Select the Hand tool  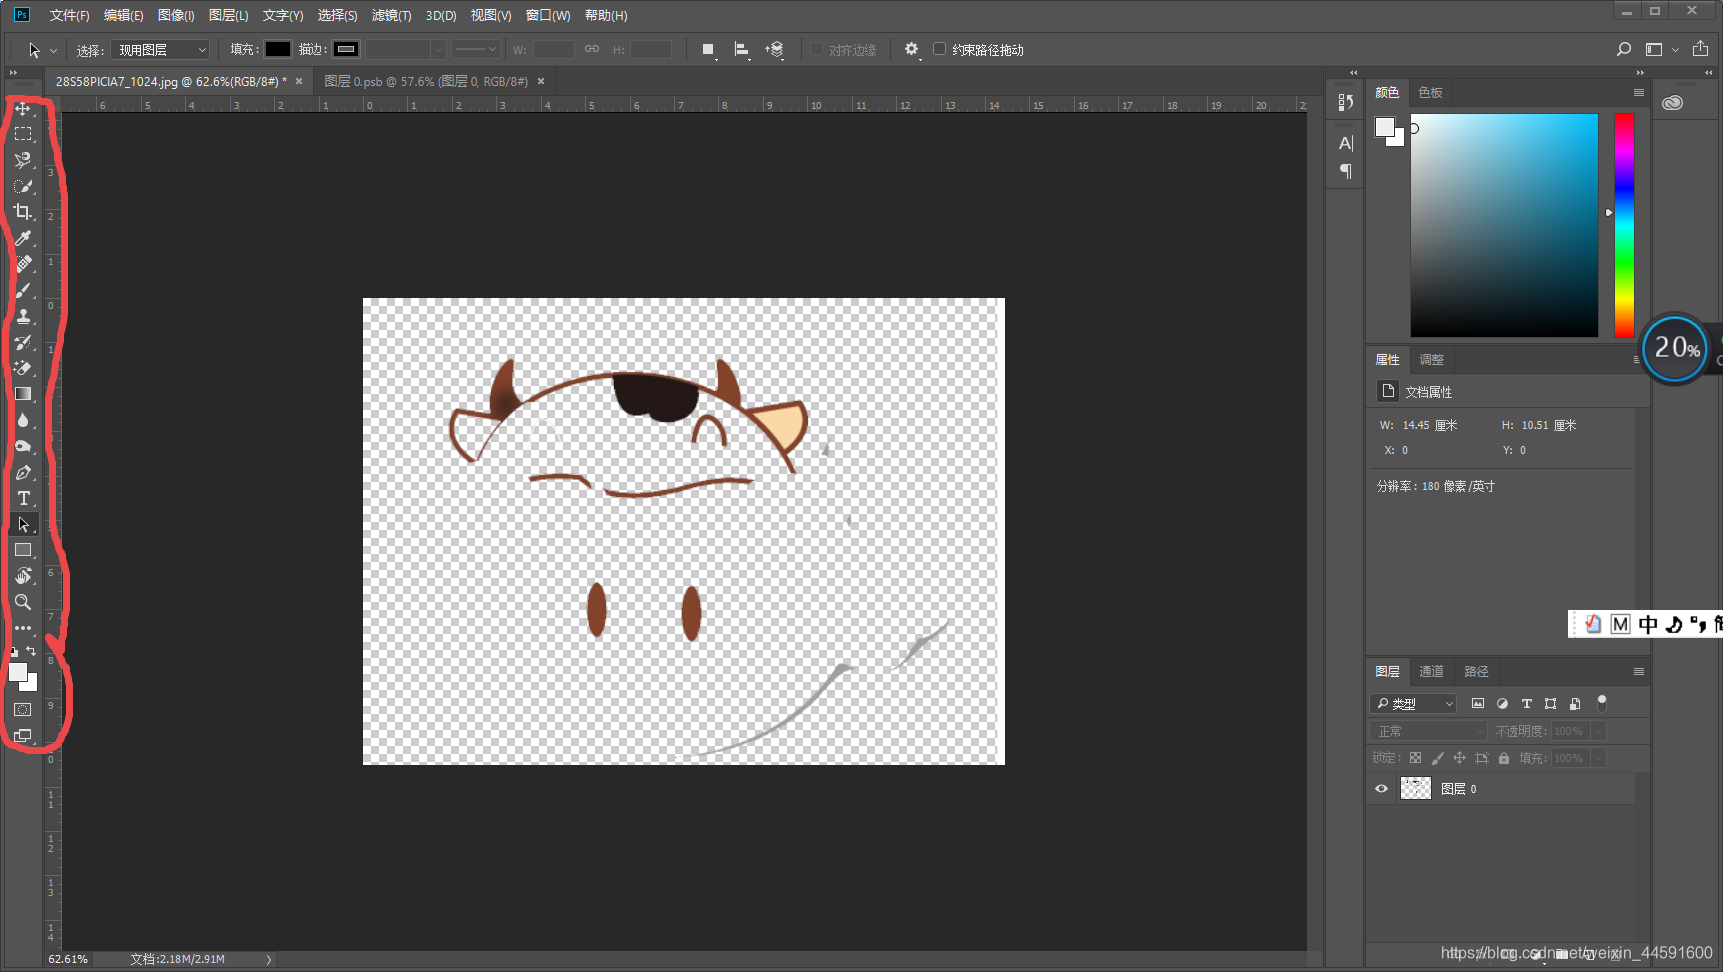[22, 576]
